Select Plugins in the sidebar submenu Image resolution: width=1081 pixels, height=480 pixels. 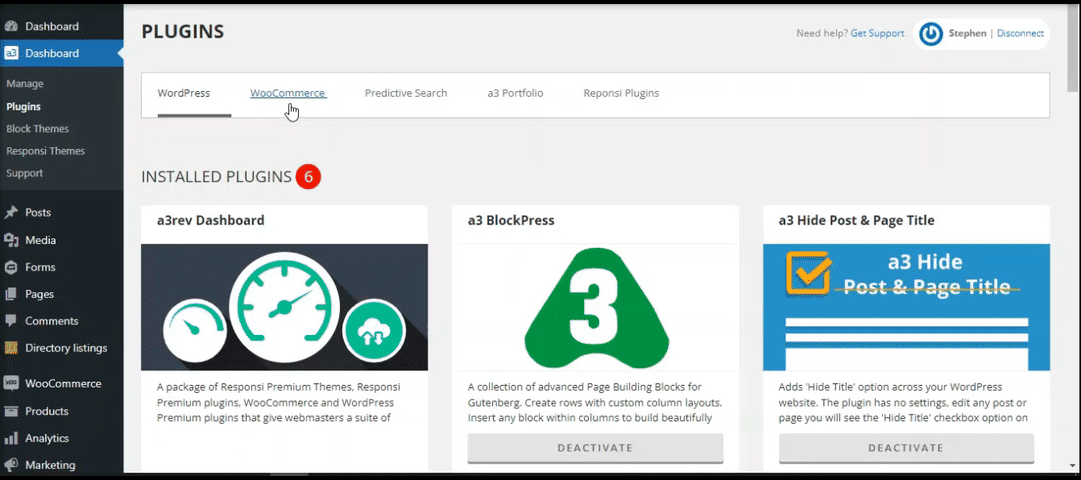click(x=23, y=107)
